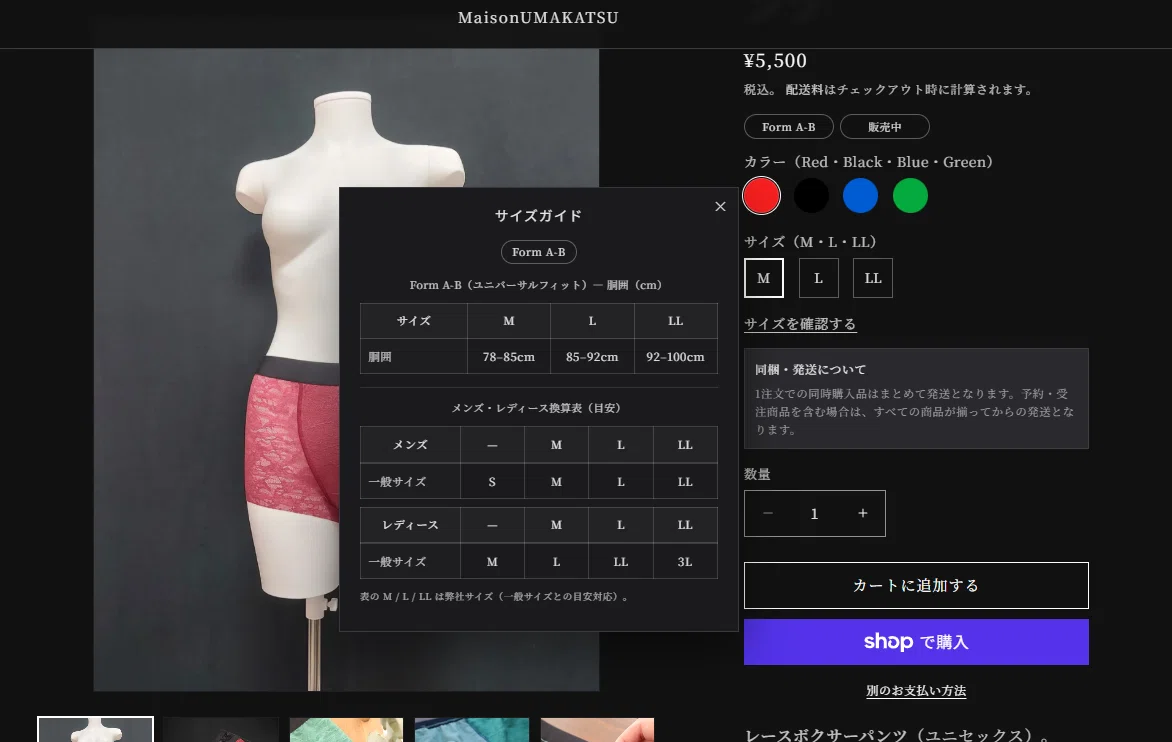Choose size L option

pos(818,278)
